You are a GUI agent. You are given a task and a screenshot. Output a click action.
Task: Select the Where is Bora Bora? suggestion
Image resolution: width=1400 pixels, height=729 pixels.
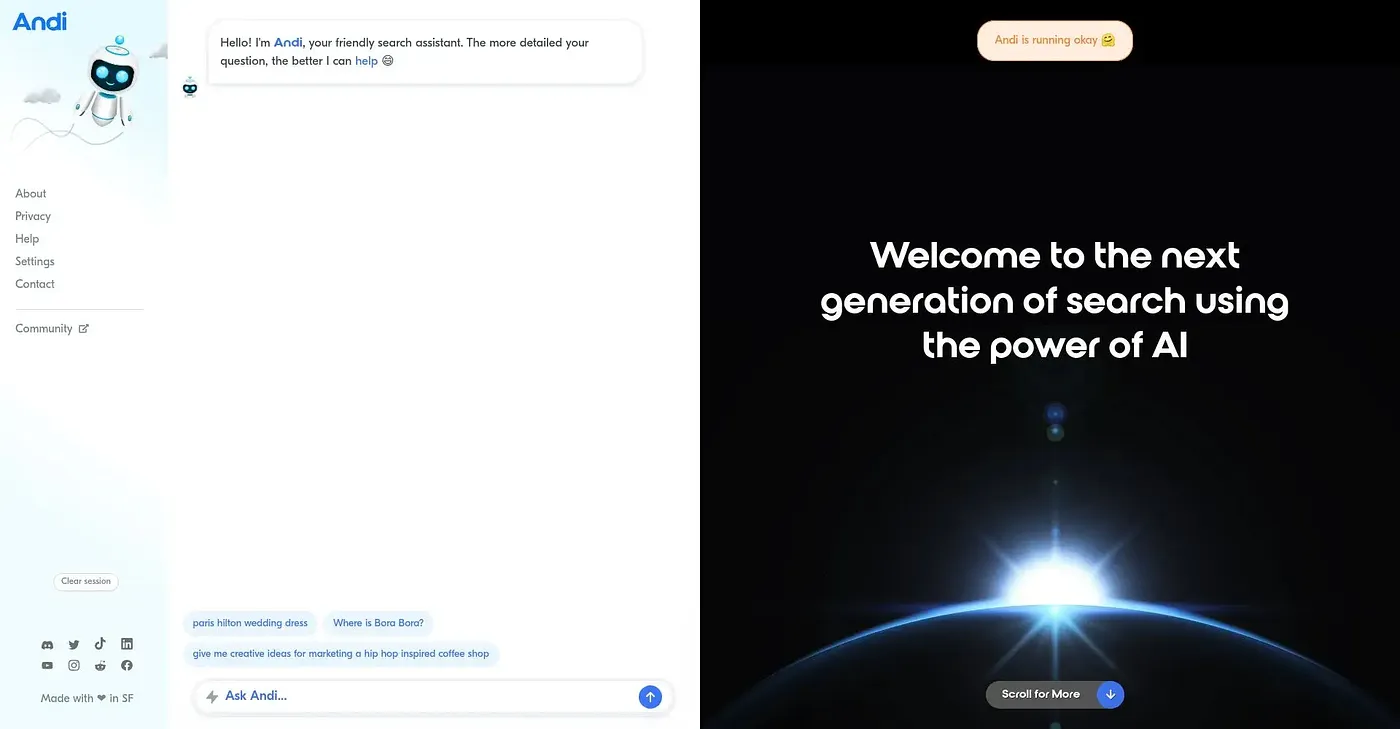tap(378, 623)
